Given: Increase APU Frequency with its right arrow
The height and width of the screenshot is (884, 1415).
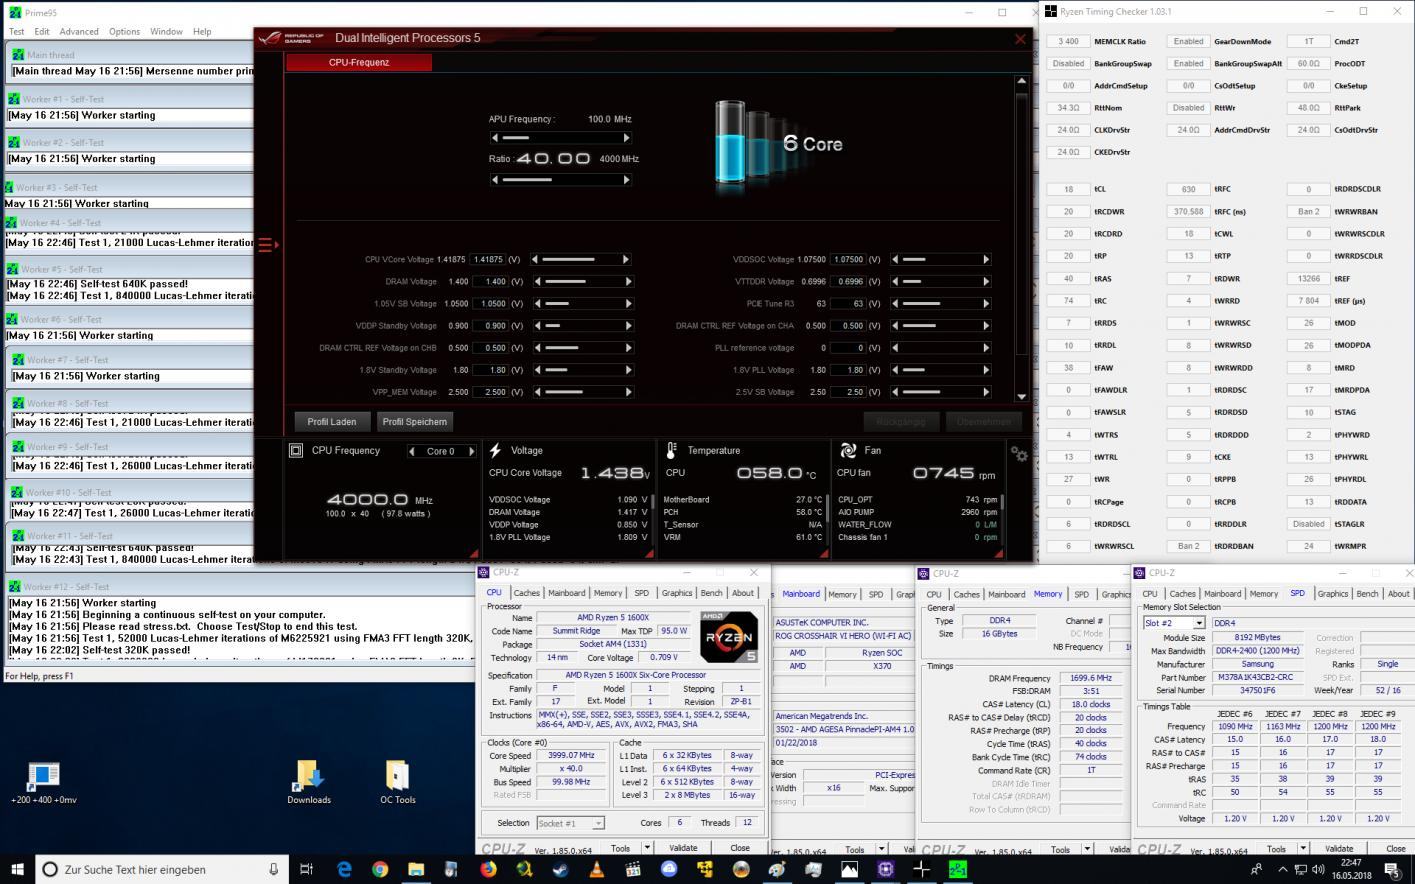Looking at the screenshot, I should click(x=627, y=138).
